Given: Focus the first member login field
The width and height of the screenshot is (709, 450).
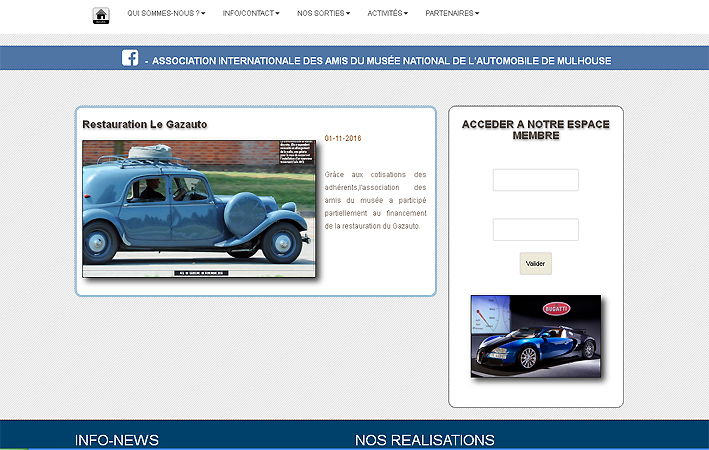Looking at the screenshot, I should pyautogui.click(x=535, y=180).
